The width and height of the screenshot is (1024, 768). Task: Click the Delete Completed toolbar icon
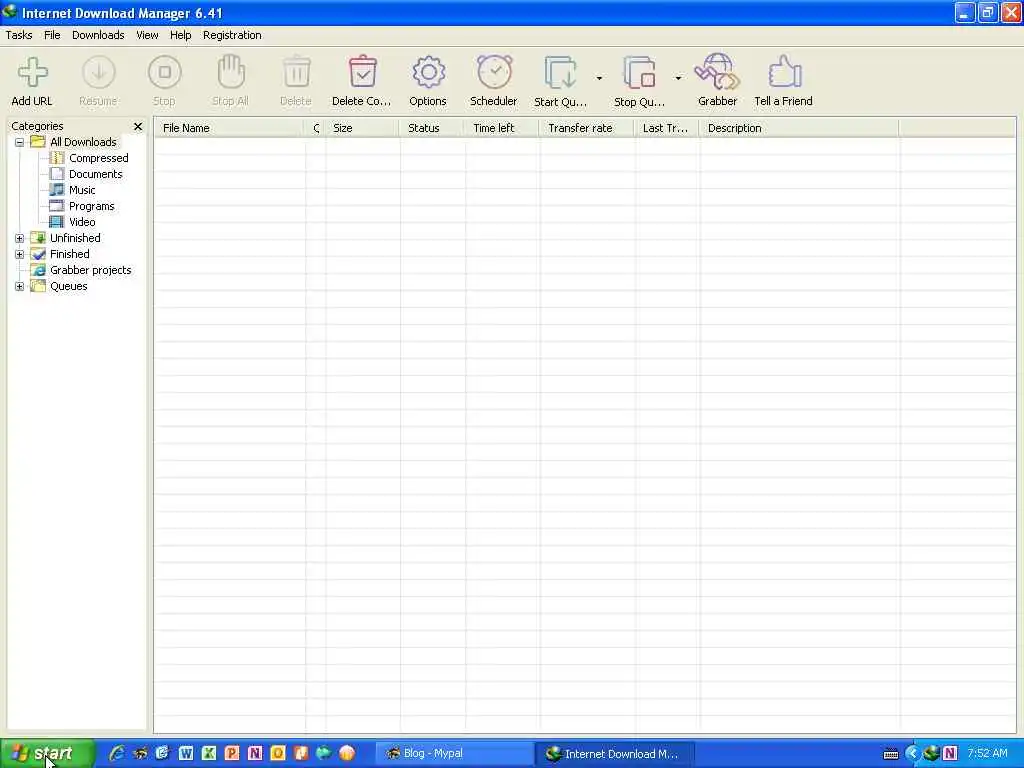tap(362, 72)
